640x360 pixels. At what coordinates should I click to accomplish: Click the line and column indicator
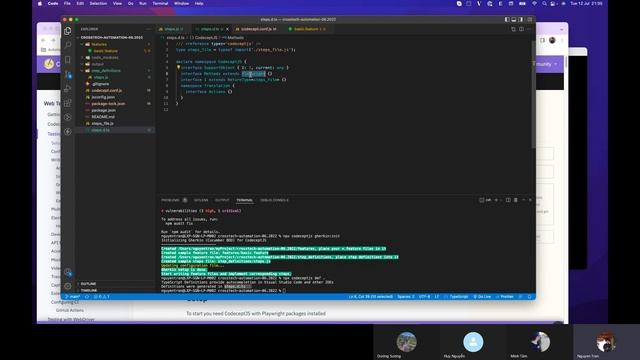371,297
